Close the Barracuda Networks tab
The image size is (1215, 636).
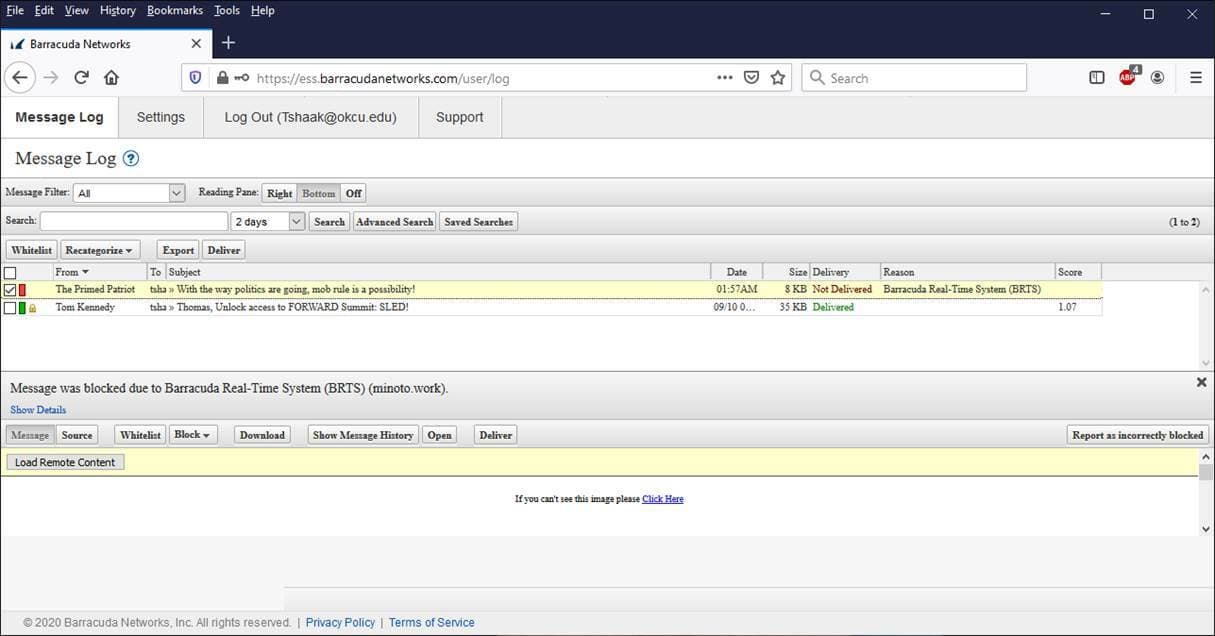tap(196, 43)
